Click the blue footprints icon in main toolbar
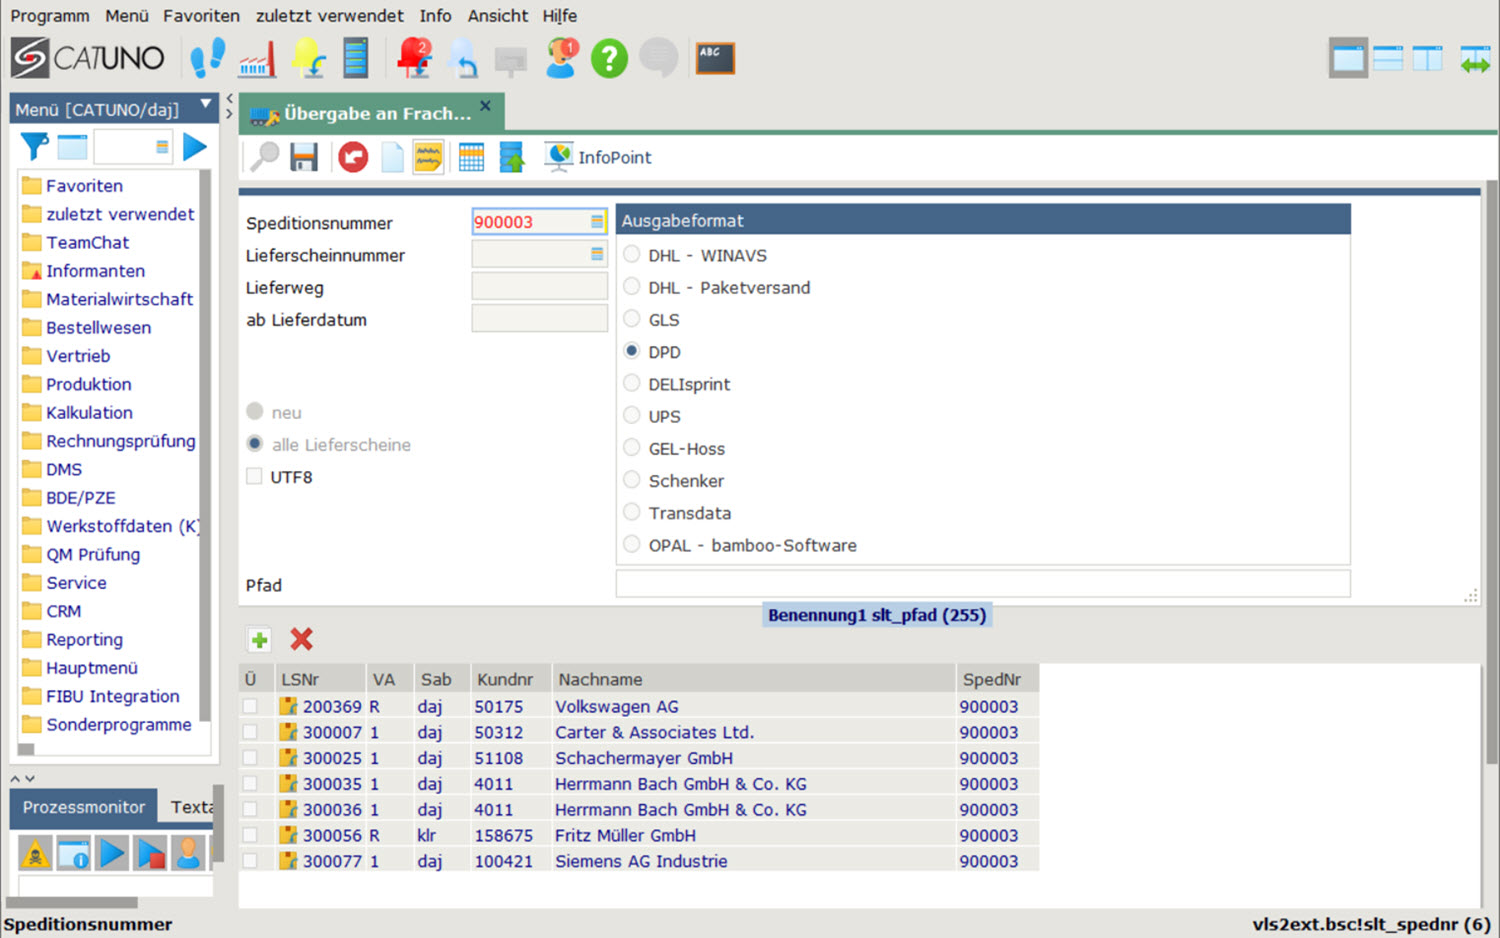This screenshot has width=1500, height=938. [x=207, y=59]
